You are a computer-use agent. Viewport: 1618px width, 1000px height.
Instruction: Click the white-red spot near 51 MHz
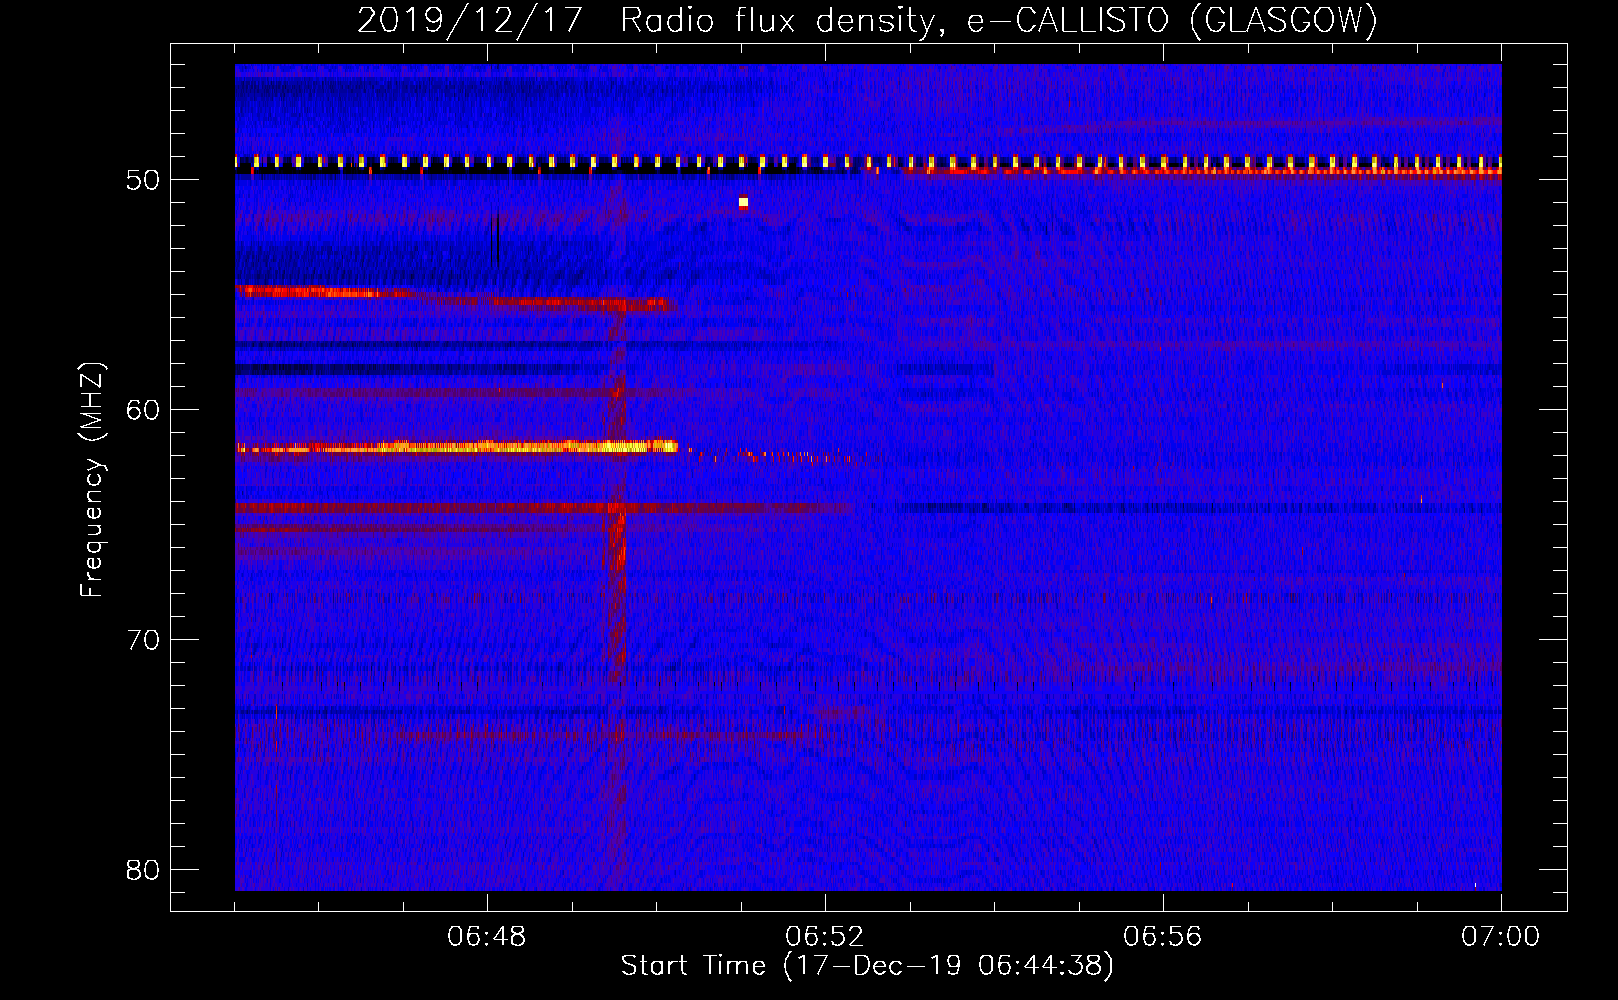pos(743,202)
